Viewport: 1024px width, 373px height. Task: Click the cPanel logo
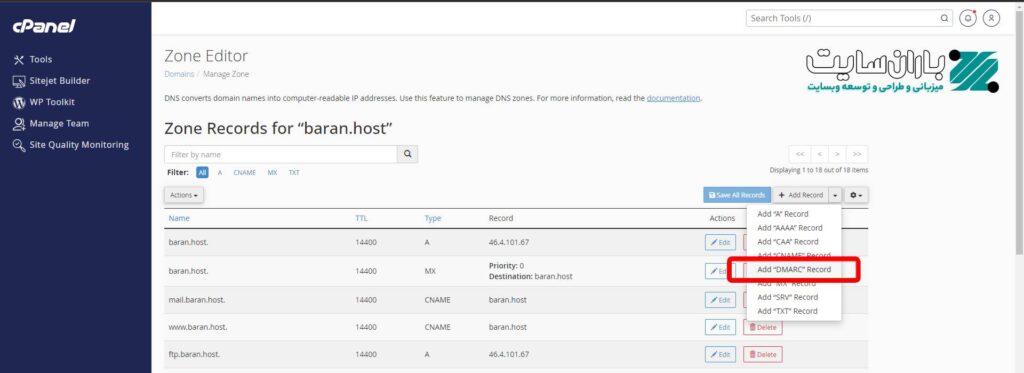pyautogui.click(x=44, y=26)
